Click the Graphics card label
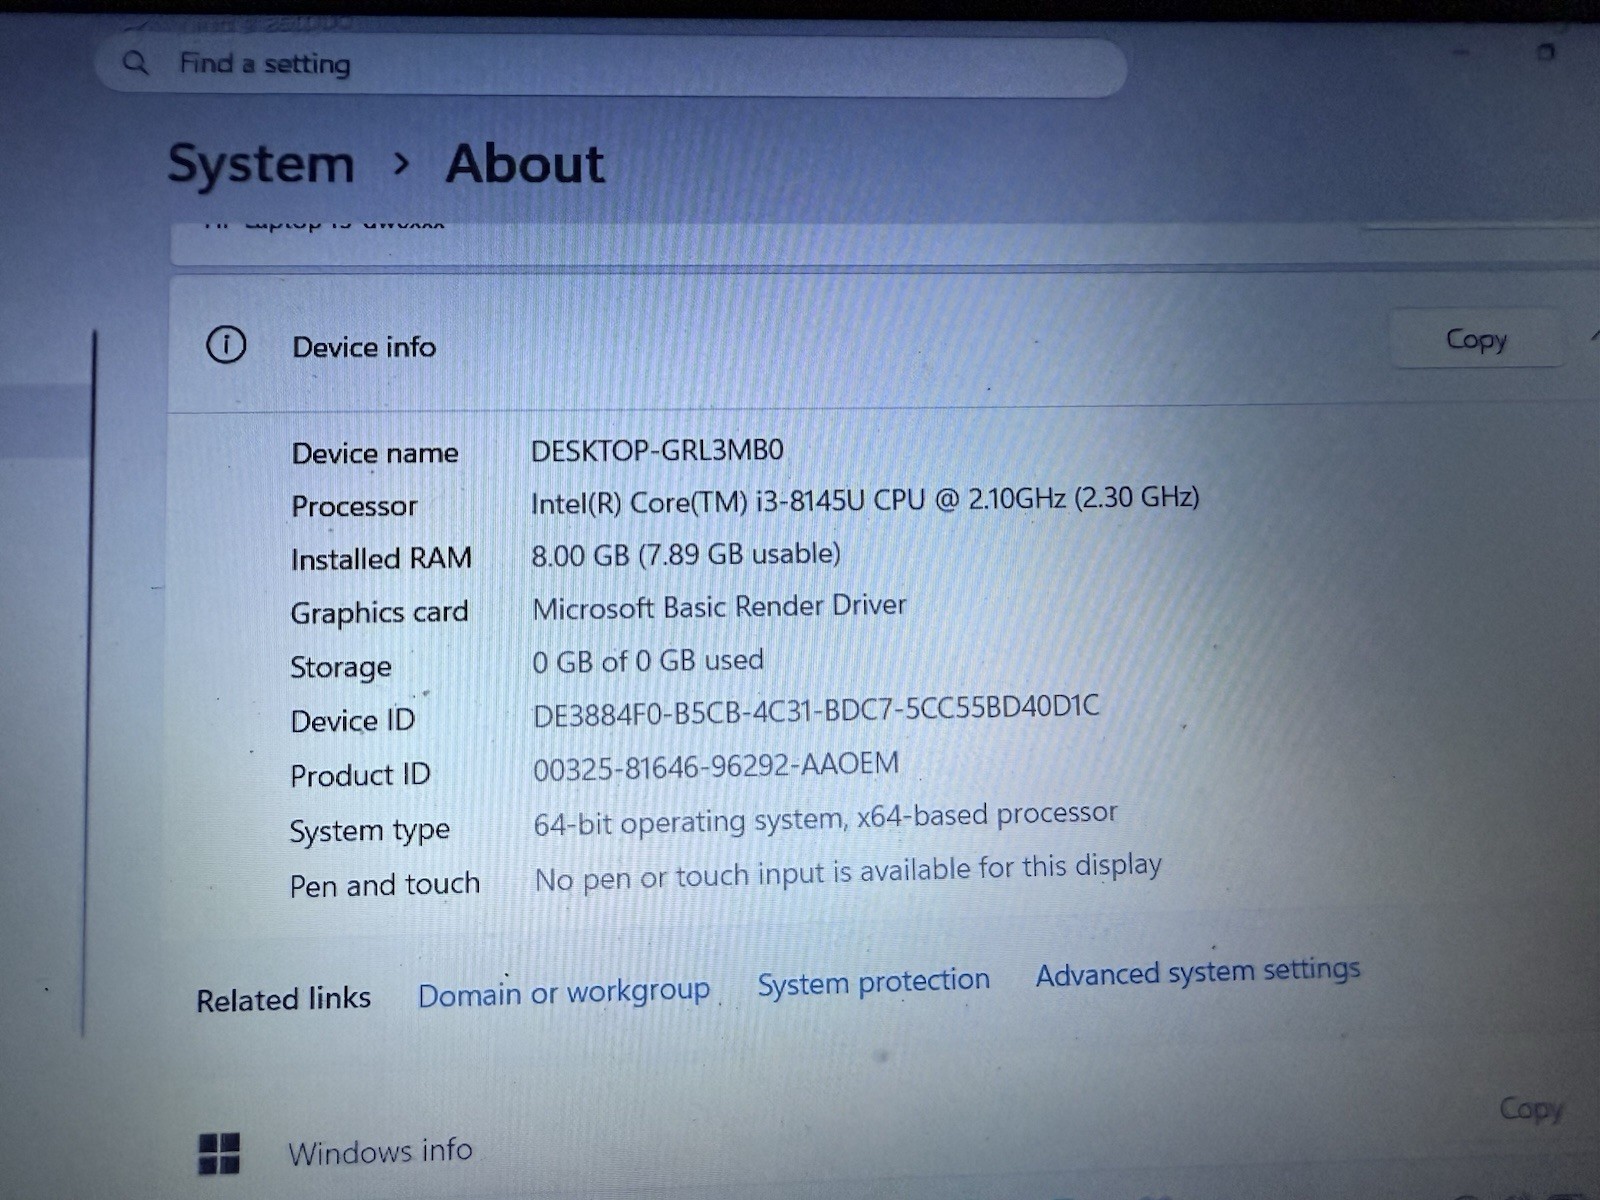Screen dimensions: 1600x1200 [379, 612]
